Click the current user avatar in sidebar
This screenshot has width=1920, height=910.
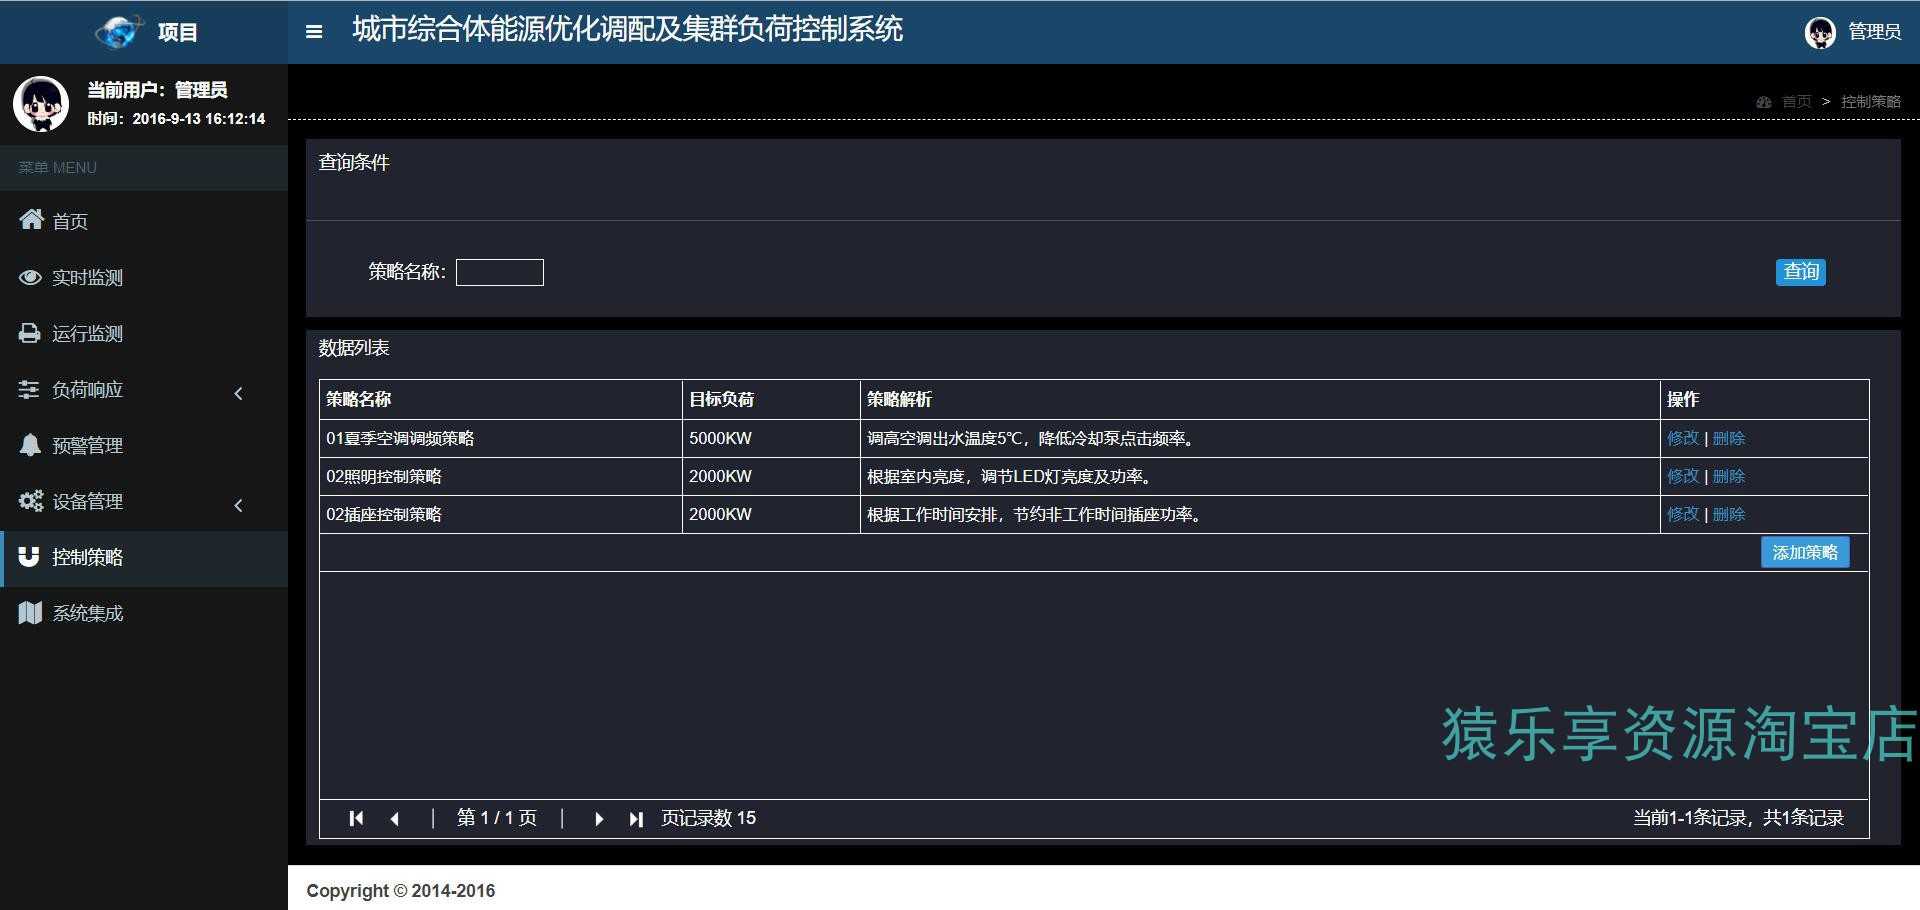point(41,103)
